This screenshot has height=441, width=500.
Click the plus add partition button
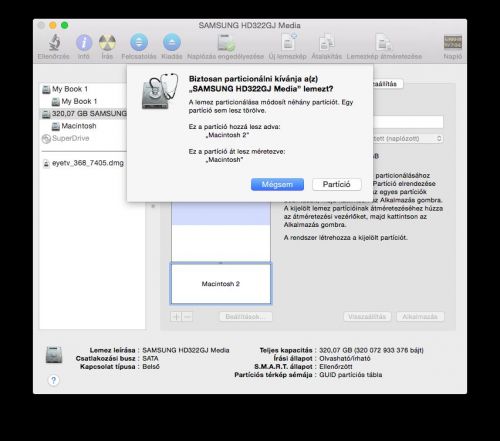pyautogui.click(x=176, y=316)
